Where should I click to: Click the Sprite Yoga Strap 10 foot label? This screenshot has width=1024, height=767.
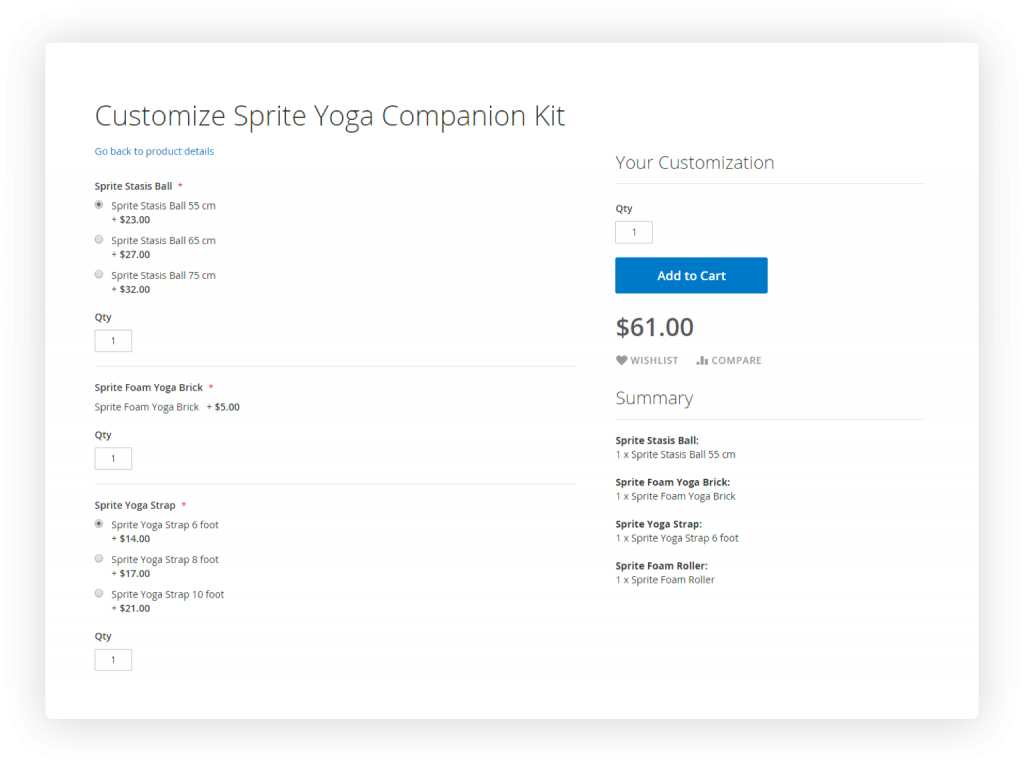[167, 594]
